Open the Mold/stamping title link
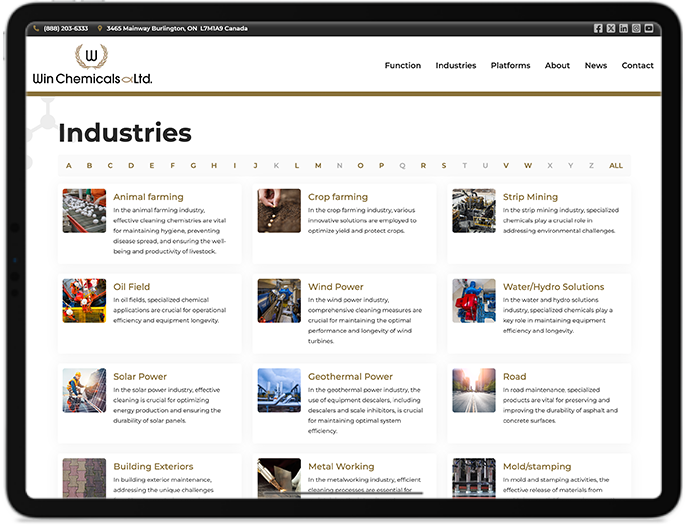Screen dimensions: 686x526 pos(539,467)
